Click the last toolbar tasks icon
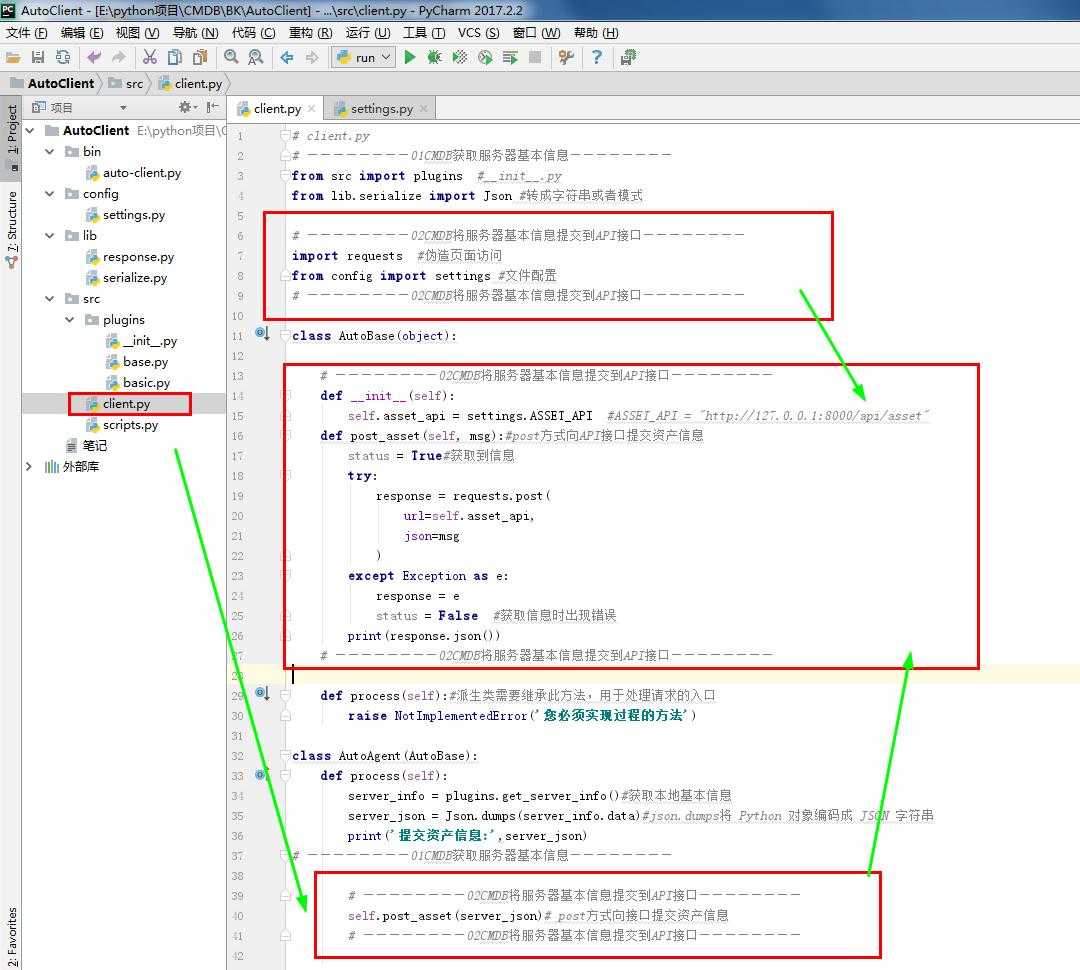The width and height of the screenshot is (1080, 970). (627, 58)
